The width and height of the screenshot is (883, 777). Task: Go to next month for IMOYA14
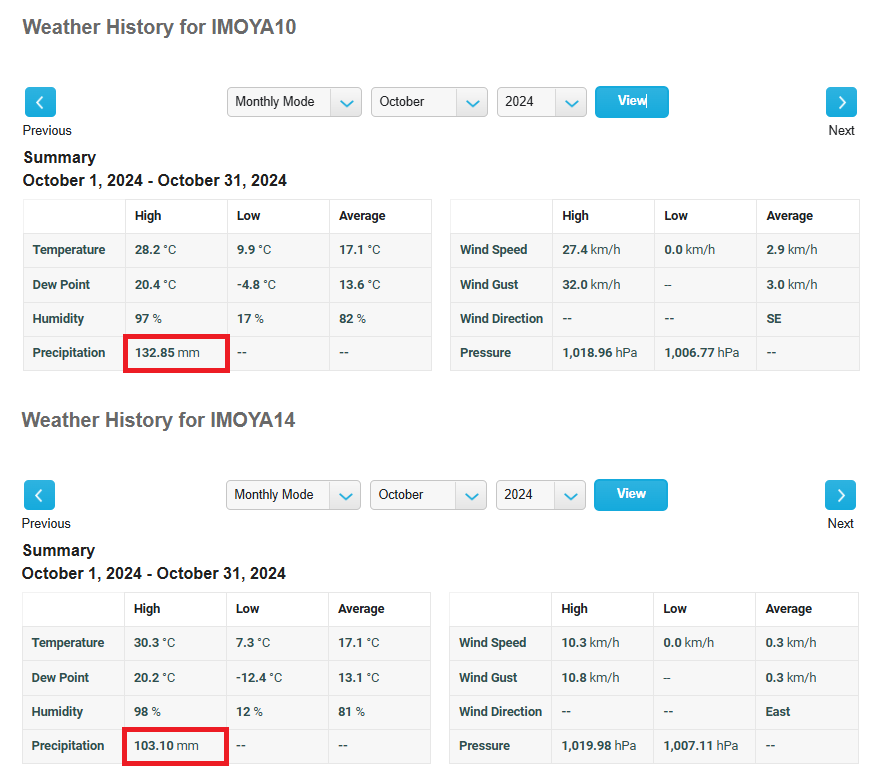point(840,495)
